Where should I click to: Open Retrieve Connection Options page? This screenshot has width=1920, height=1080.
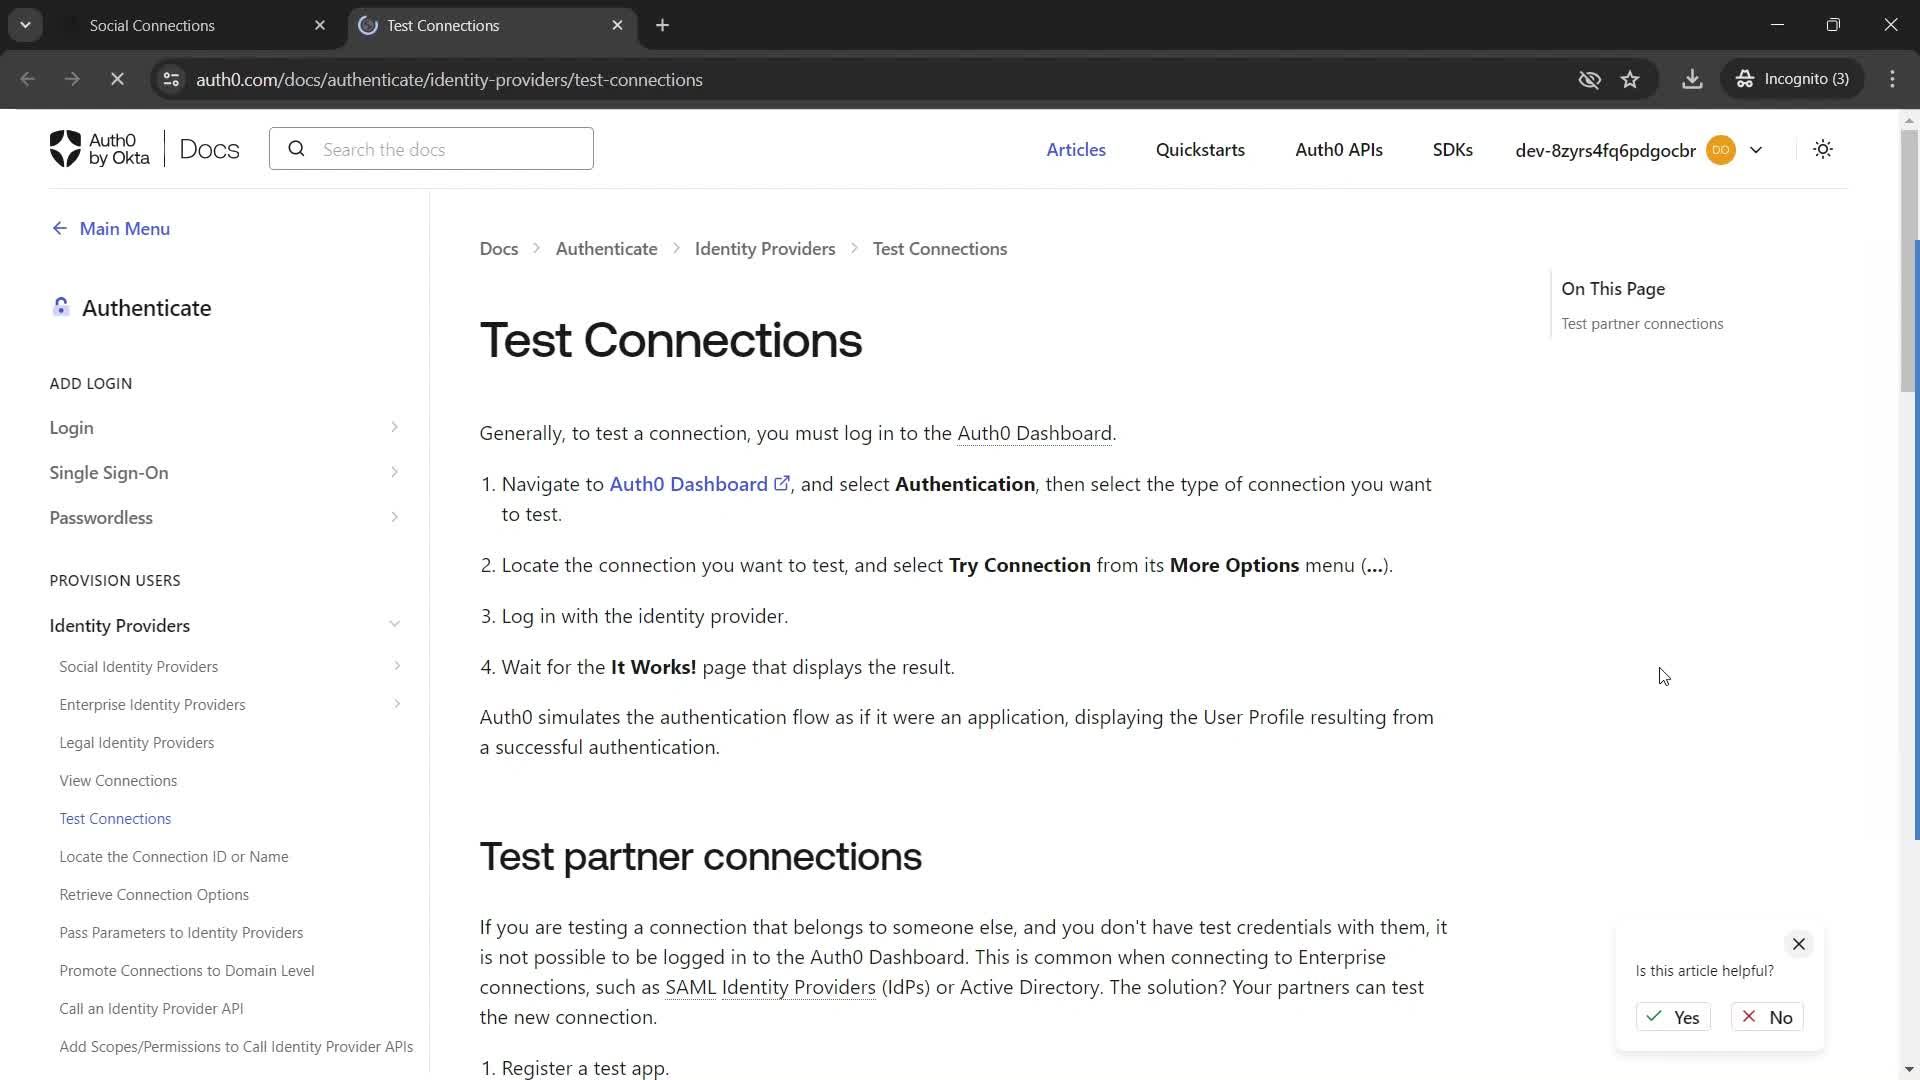click(154, 895)
